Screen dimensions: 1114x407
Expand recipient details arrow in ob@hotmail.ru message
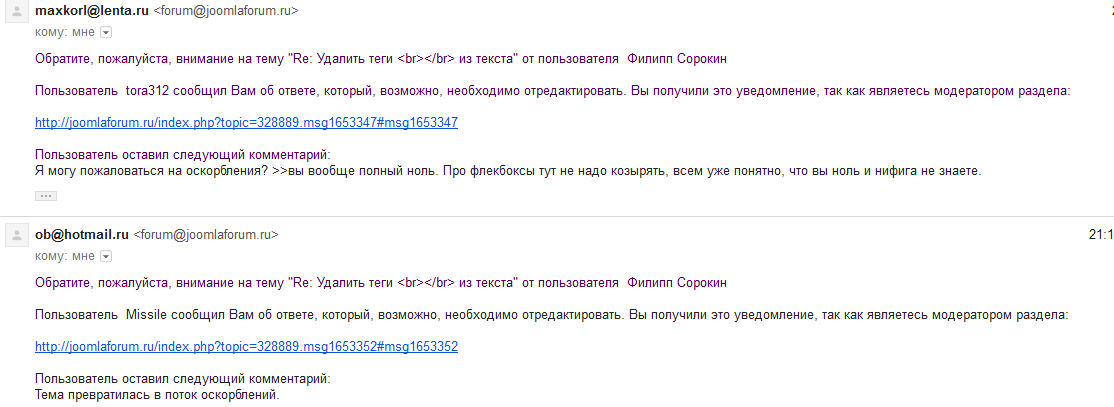tap(106, 256)
